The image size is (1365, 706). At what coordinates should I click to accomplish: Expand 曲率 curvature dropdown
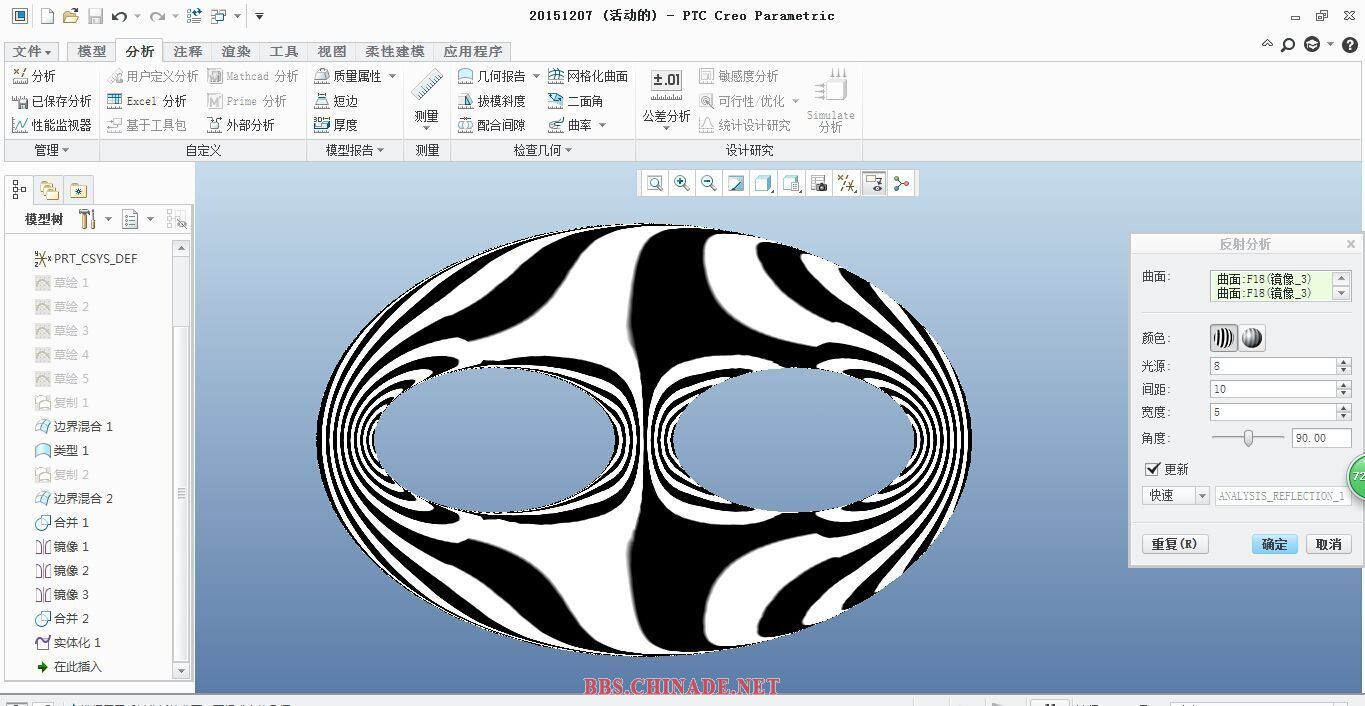point(603,125)
